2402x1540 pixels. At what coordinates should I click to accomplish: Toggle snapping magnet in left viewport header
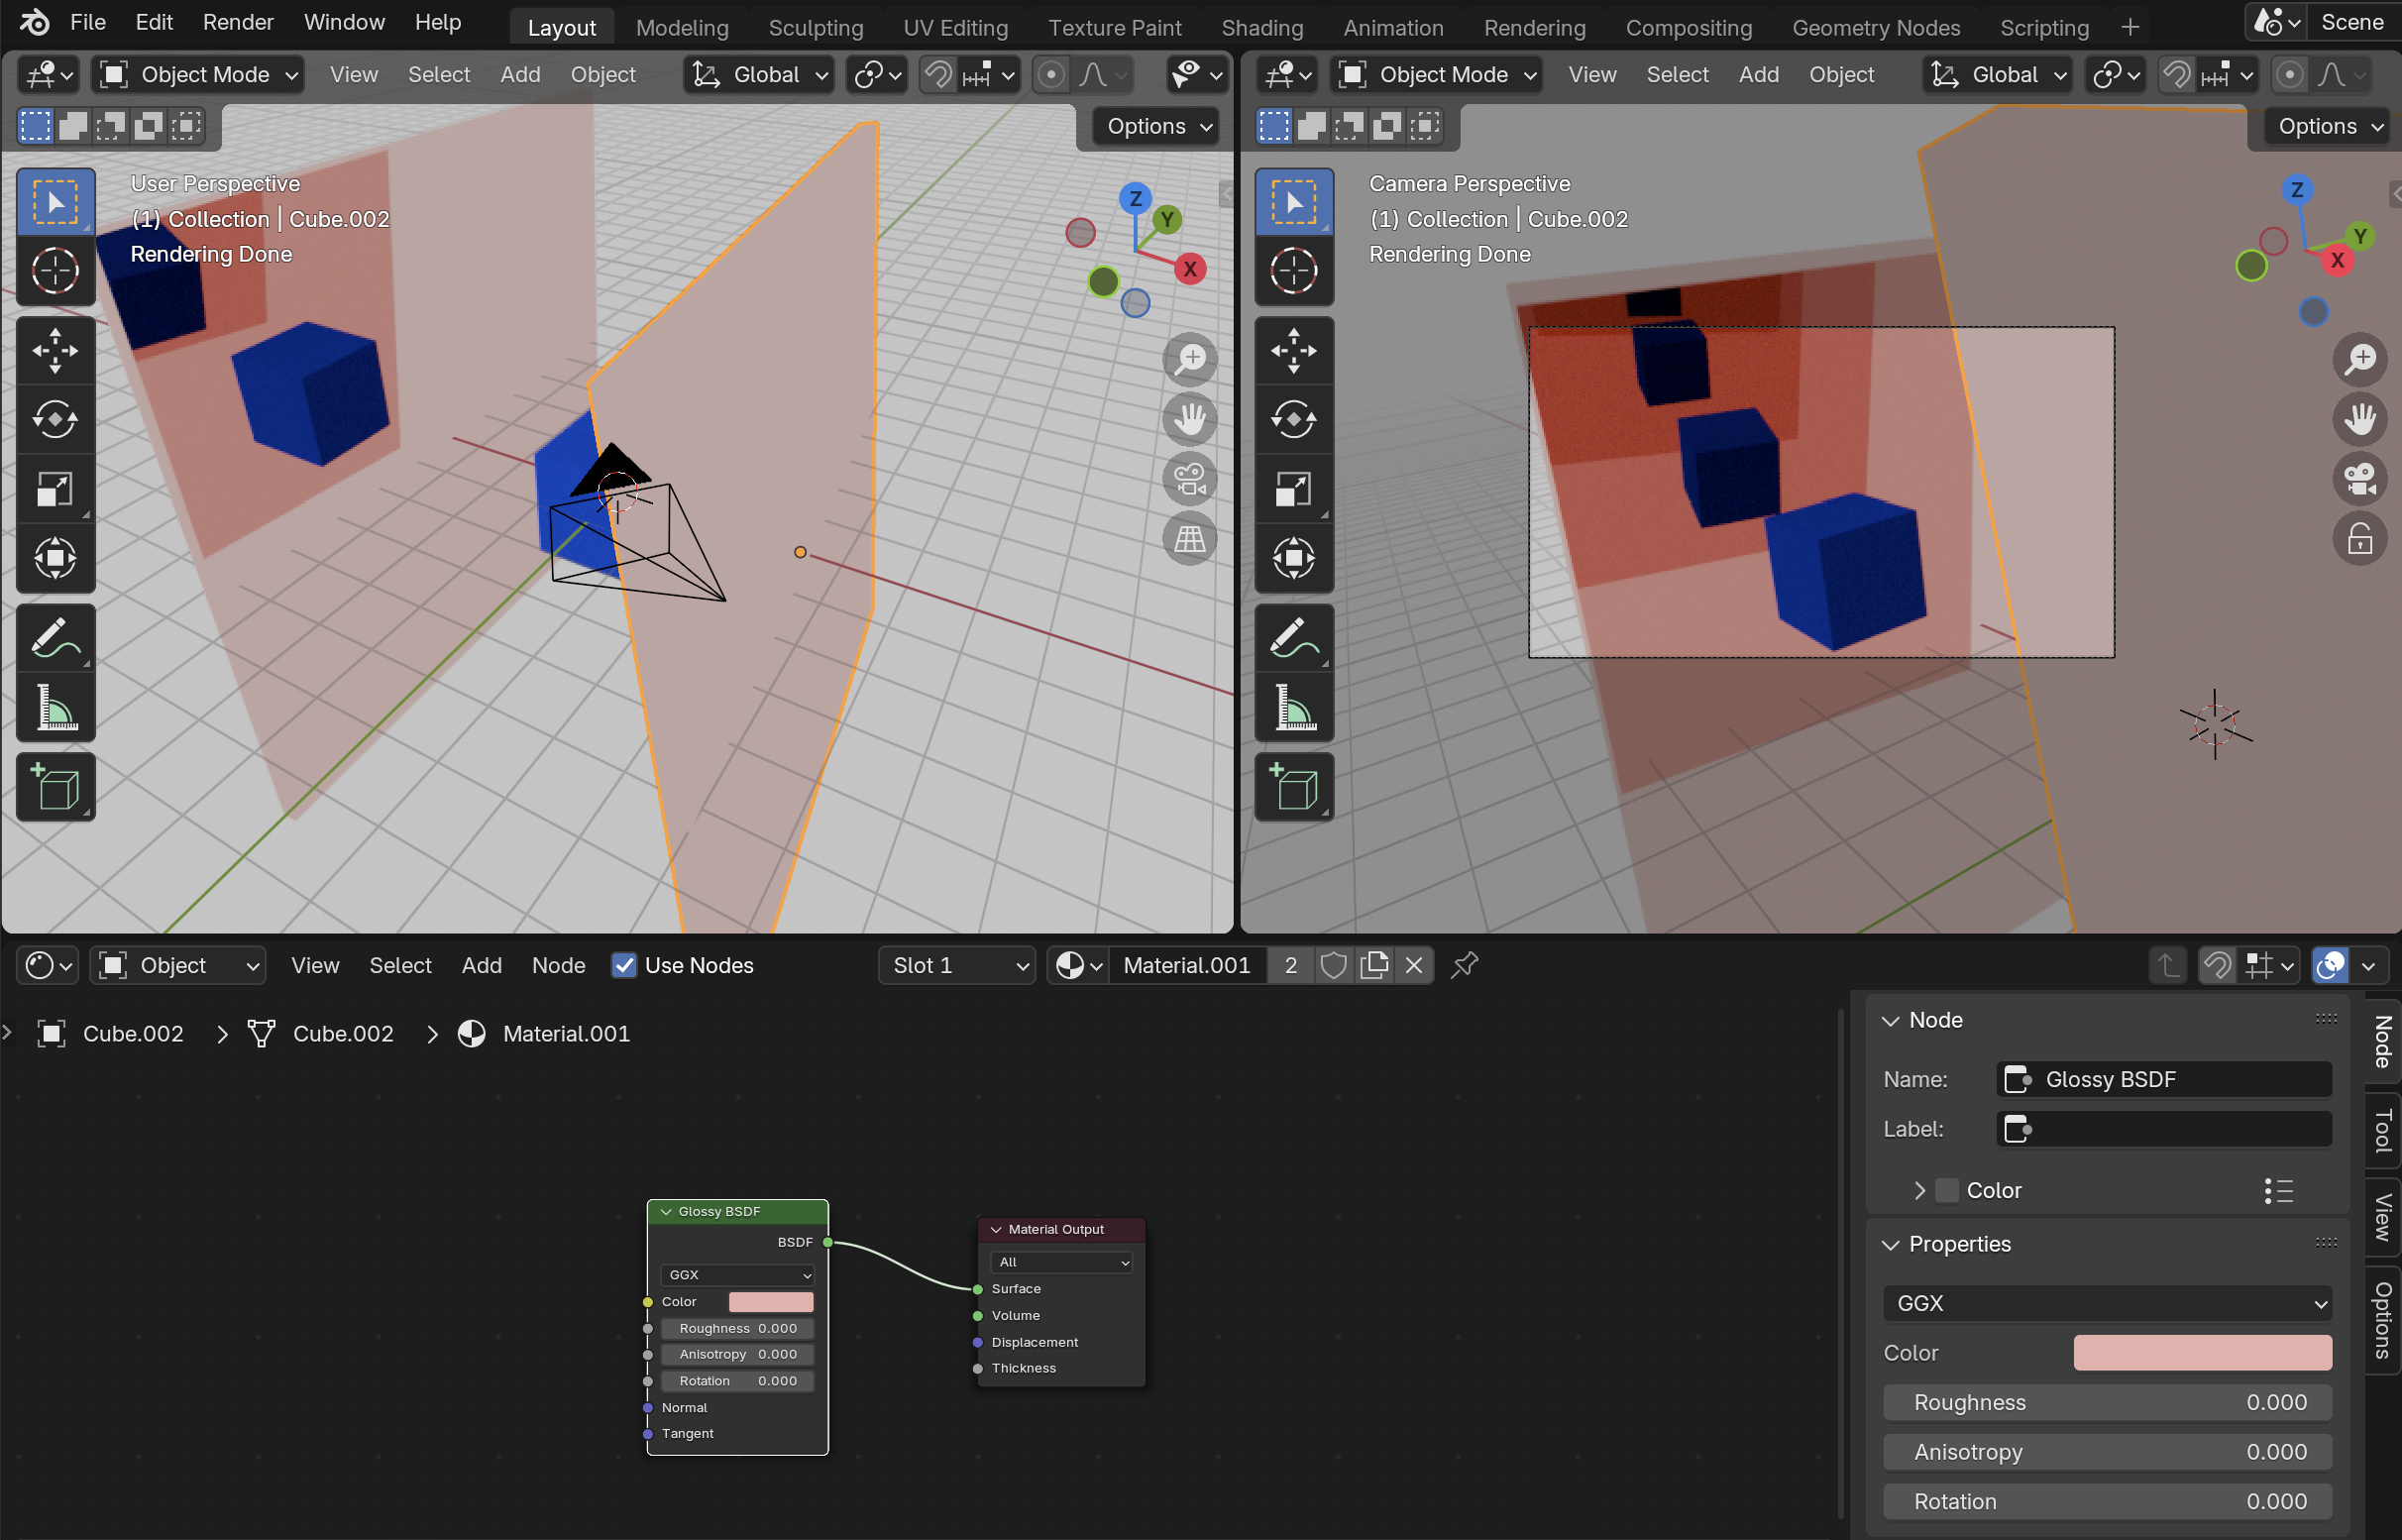coord(938,75)
